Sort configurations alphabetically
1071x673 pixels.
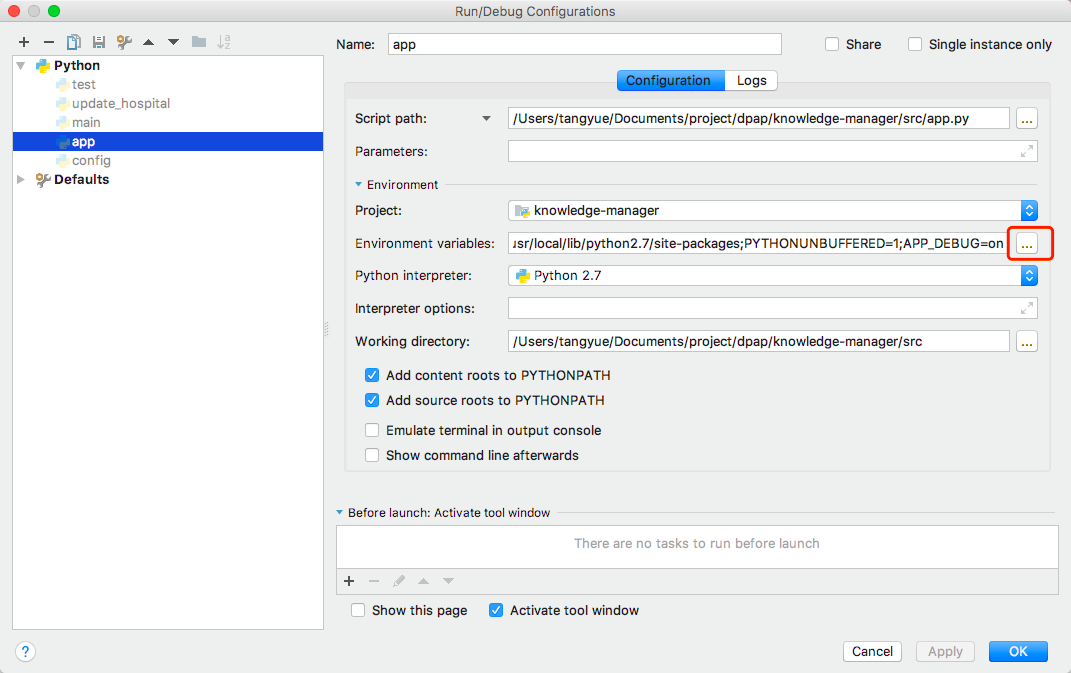coord(222,42)
